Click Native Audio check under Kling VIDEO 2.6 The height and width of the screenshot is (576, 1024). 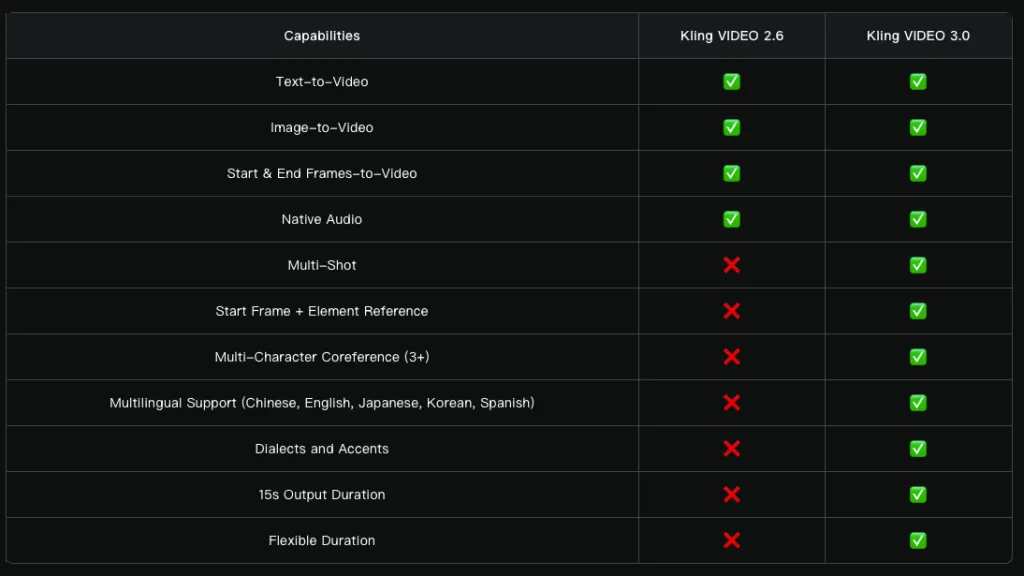point(731,219)
